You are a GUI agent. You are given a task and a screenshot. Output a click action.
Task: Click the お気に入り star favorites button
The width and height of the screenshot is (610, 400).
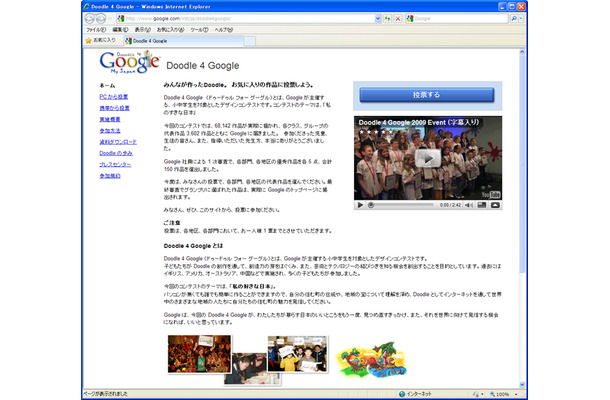[101, 40]
